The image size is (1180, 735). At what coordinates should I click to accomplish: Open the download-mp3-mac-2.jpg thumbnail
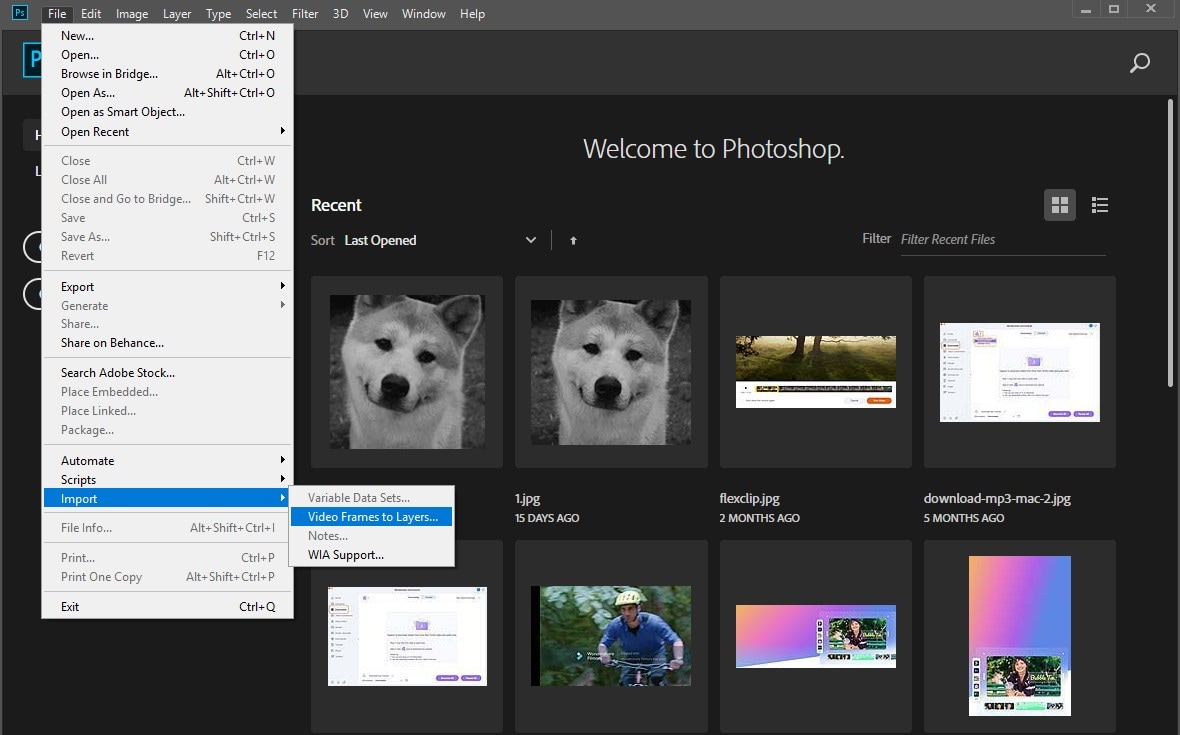(1020, 372)
